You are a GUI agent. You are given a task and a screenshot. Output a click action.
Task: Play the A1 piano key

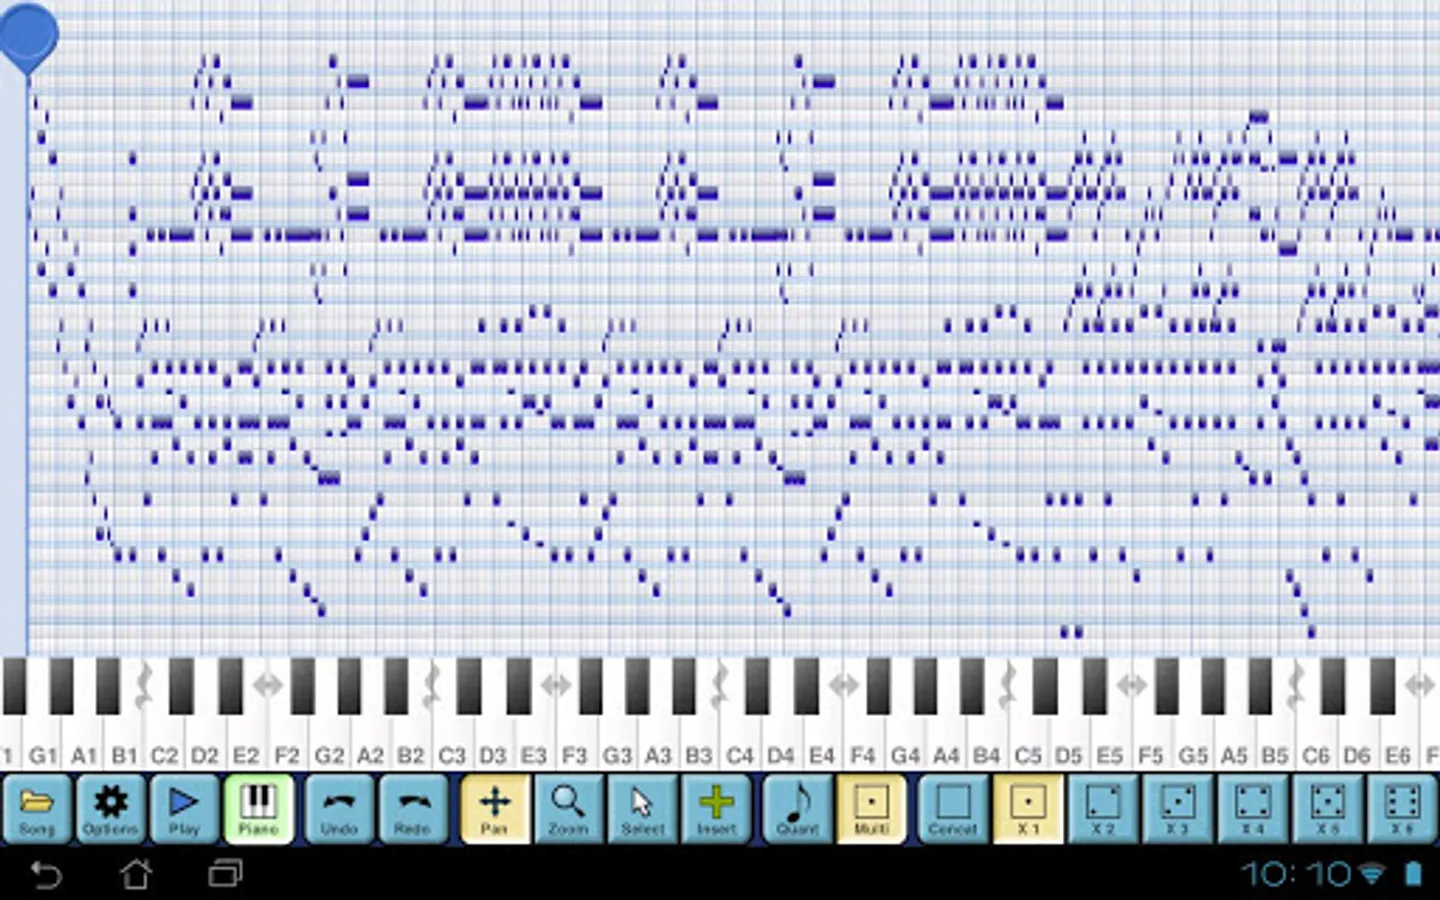(83, 740)
